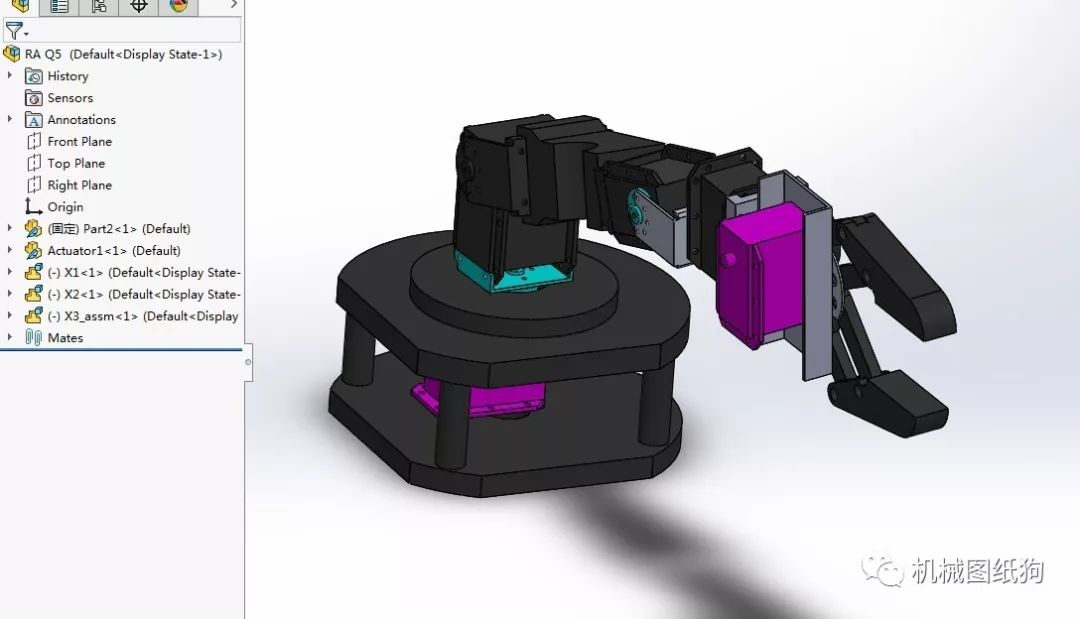This screenshot has height=619, width=1080.
Task: Show more manager tabs with the arrow
Action: pyautogui.click(x=233, y=5)
